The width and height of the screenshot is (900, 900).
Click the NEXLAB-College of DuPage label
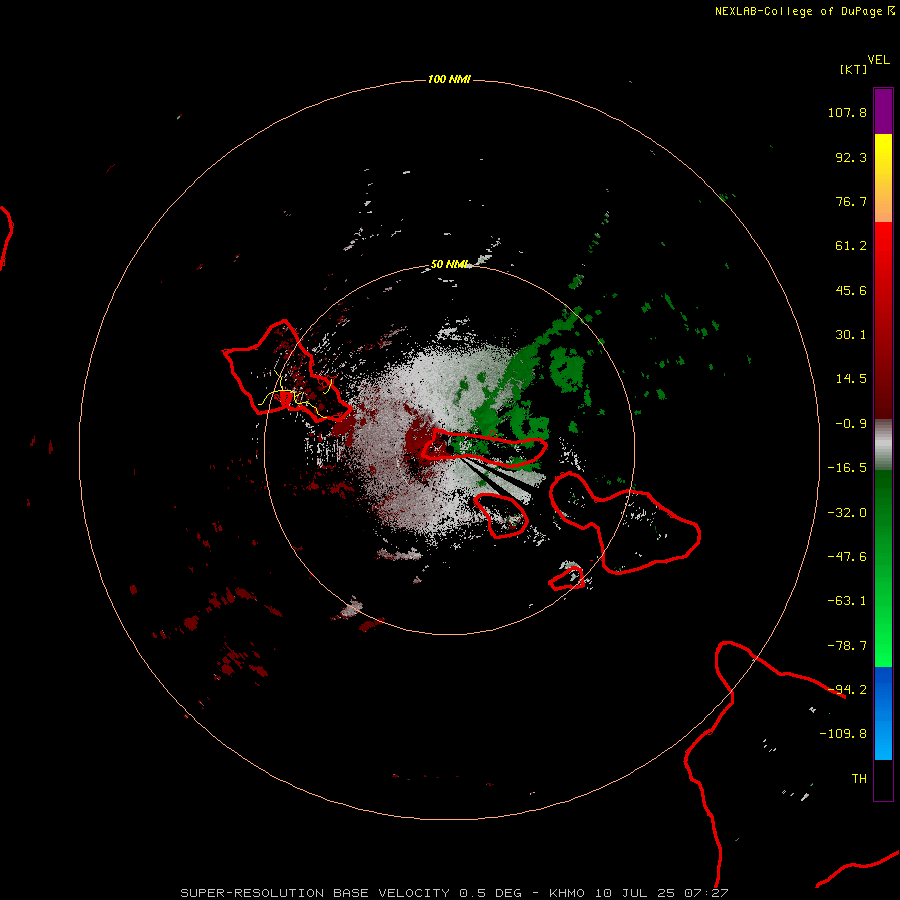(798, 11)
